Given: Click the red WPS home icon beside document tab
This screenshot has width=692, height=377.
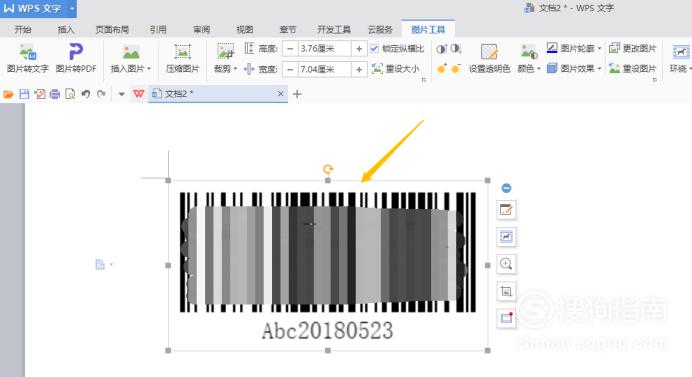Looking at the screenshot, I should click(x=139, y=94).
